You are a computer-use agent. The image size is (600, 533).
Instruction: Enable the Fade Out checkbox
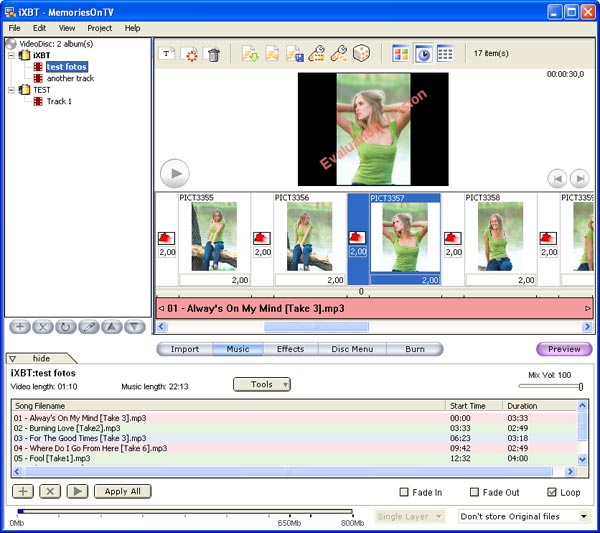tap(474, 492)
